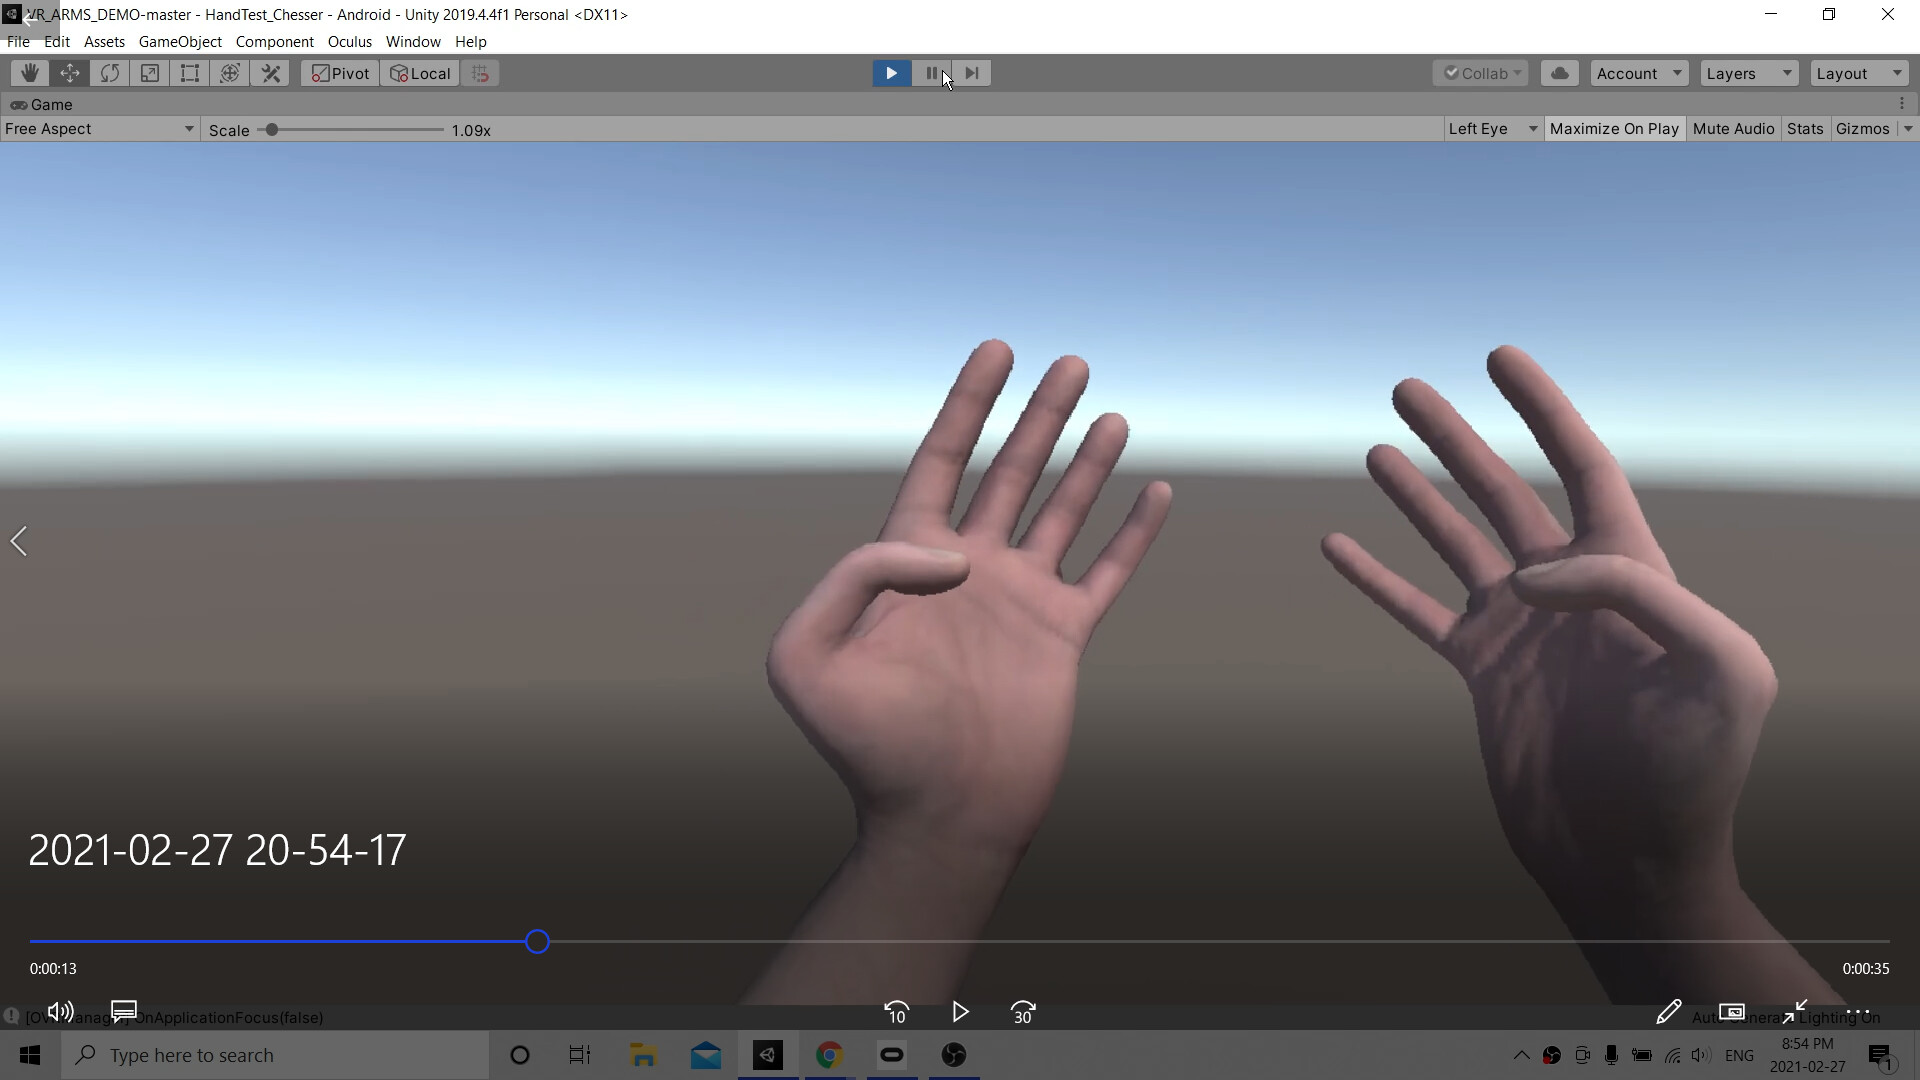Click the Pivot toggle button
Viewport: 1920px width, 1080px height.
(340, 73)
